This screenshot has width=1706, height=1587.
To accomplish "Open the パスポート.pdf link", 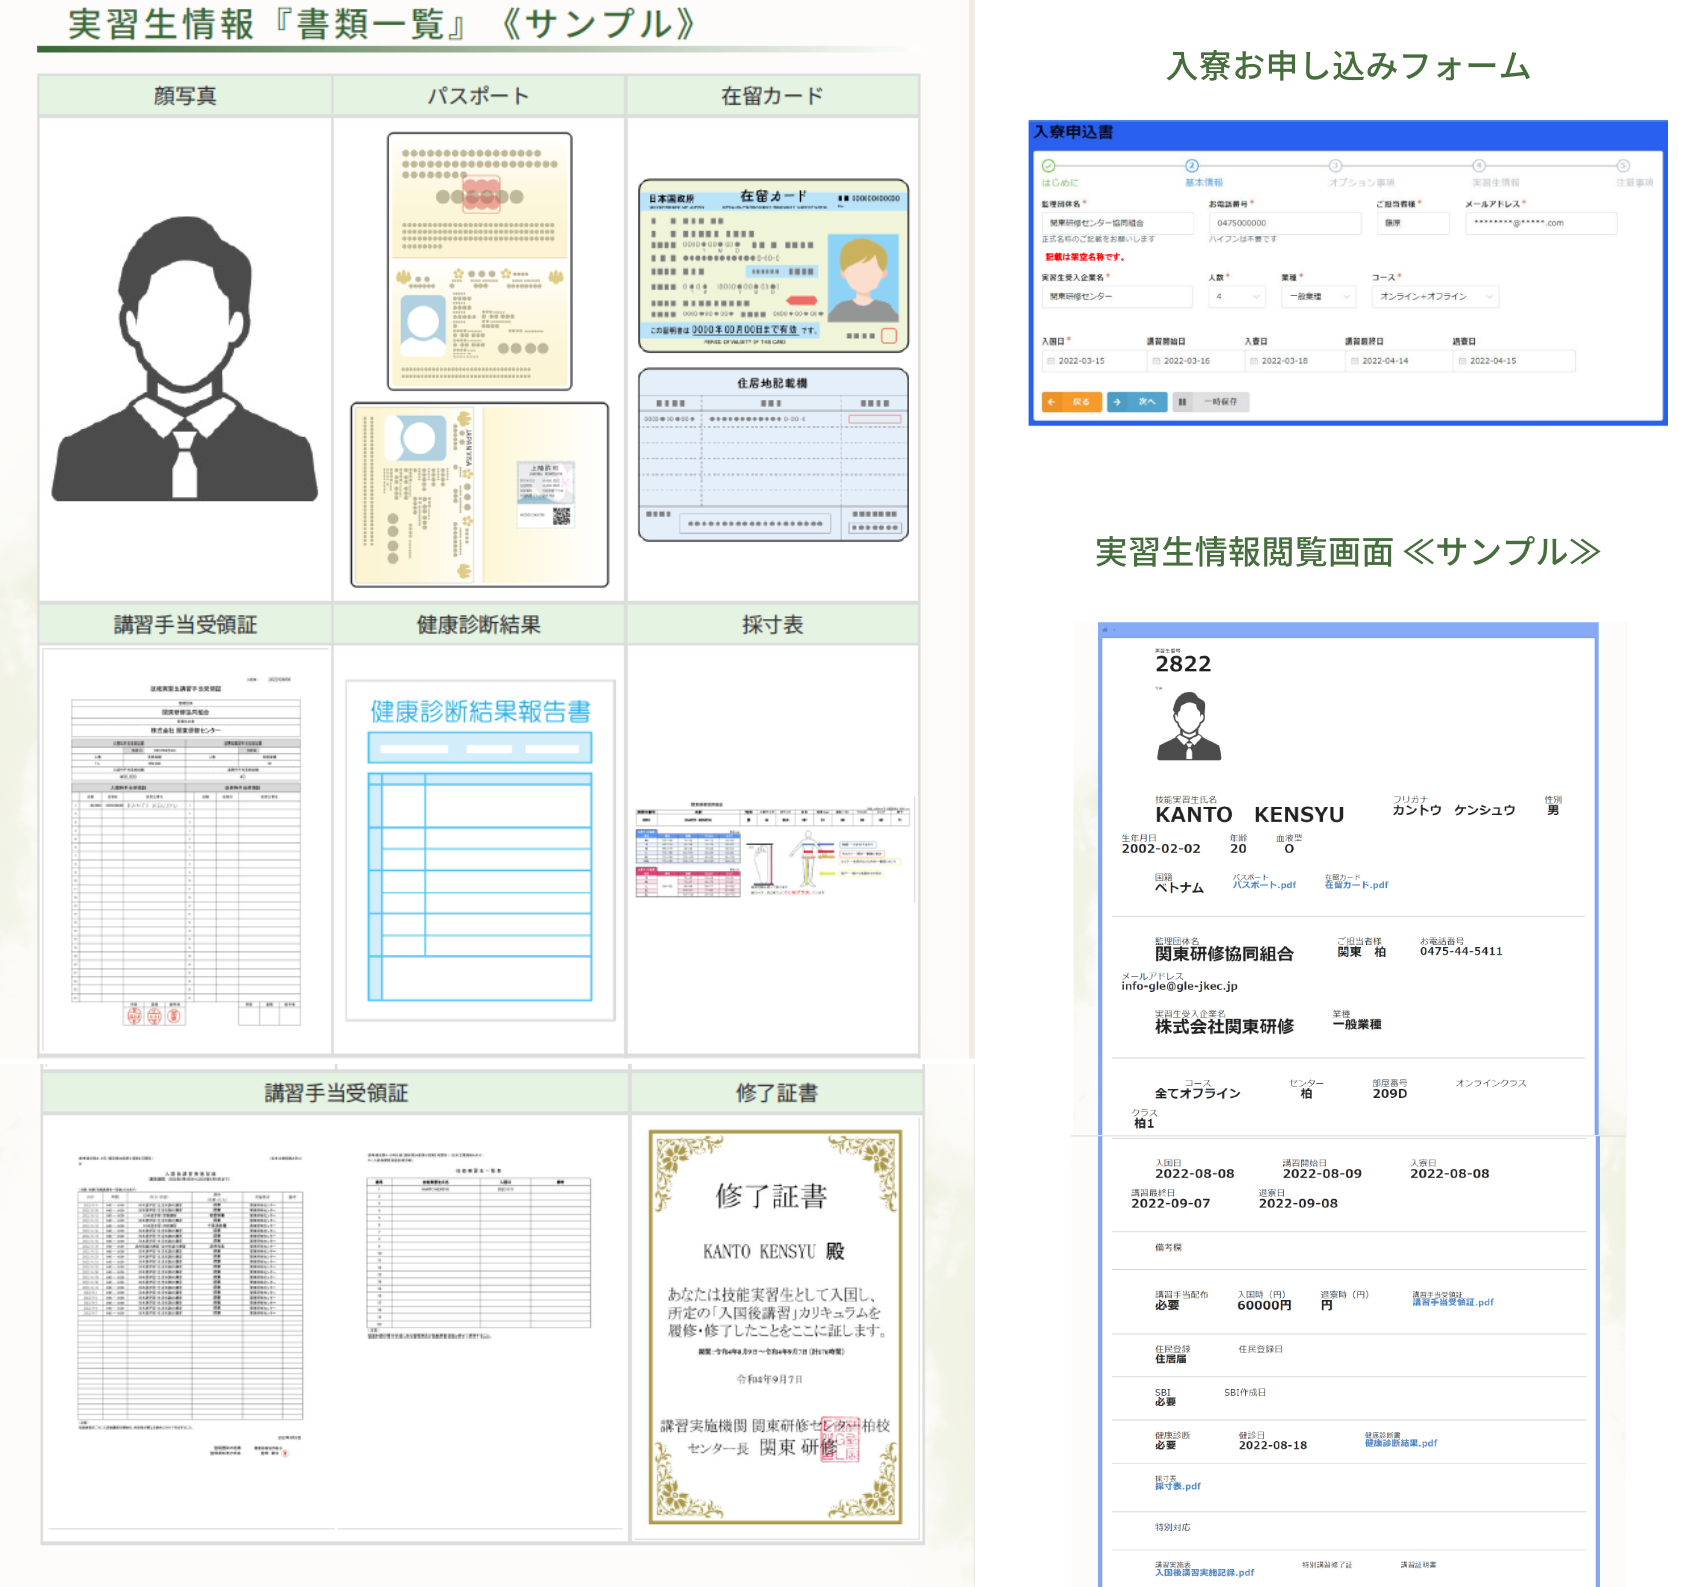I will (1264, 885).
